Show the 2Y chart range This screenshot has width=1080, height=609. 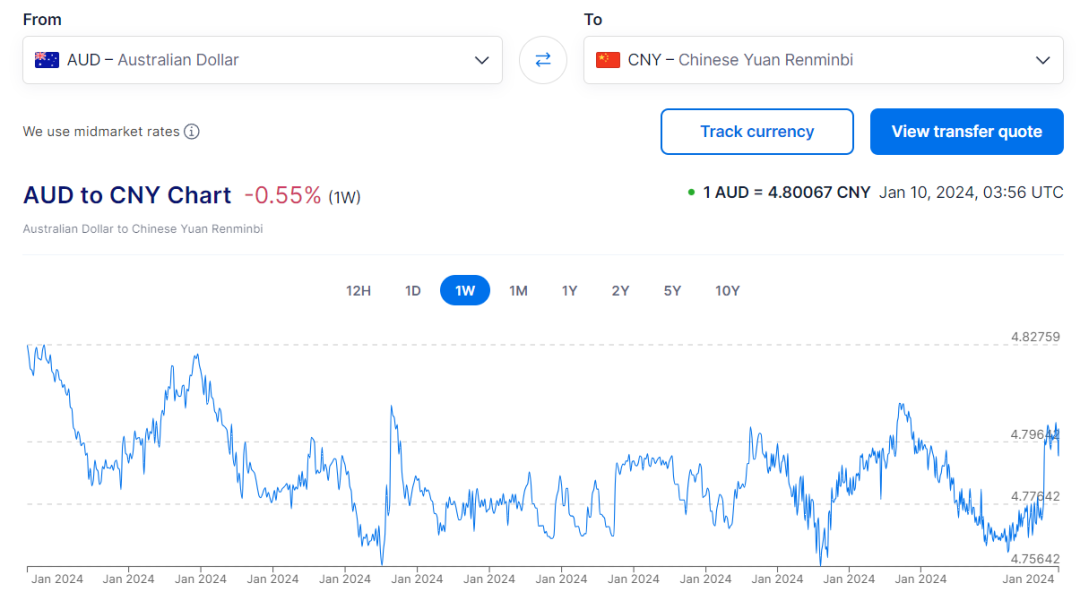tap(620, 291)
